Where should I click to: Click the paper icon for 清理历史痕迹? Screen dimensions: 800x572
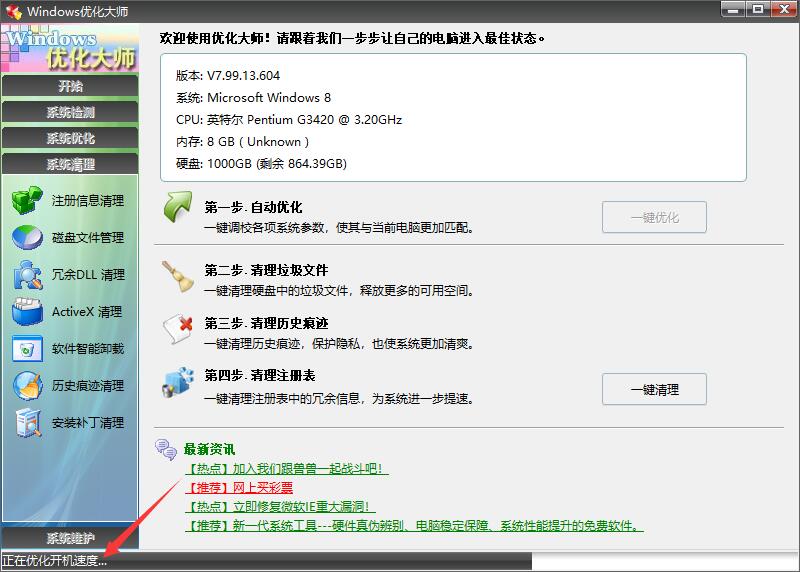(178, 329)
